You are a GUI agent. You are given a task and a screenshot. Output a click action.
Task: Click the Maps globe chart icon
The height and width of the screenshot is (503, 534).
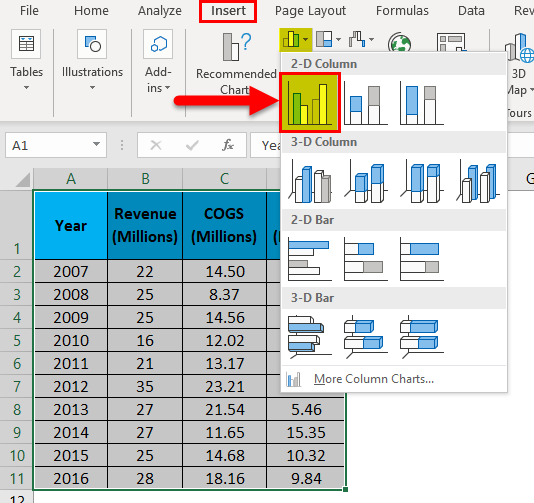point(399,43)
